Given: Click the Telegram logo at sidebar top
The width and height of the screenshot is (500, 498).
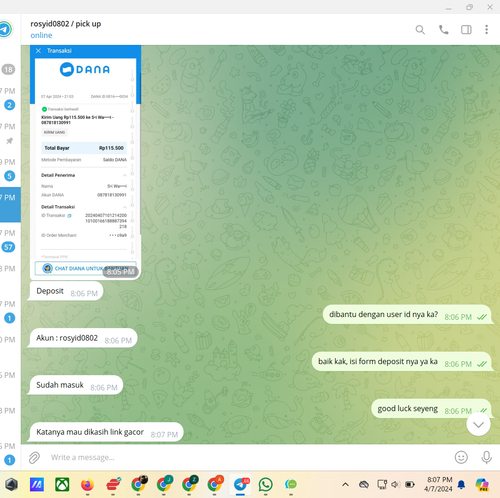Looking at the screenshot, I should (5, 29).
